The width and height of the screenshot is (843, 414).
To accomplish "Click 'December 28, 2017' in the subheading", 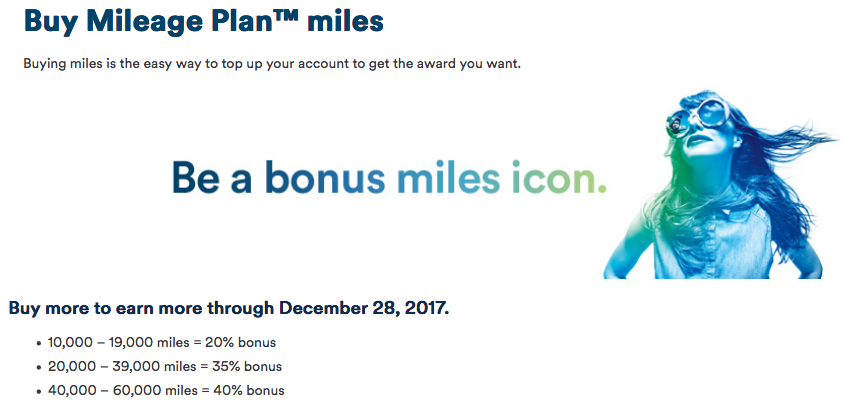I will click(x=365, y=309).
